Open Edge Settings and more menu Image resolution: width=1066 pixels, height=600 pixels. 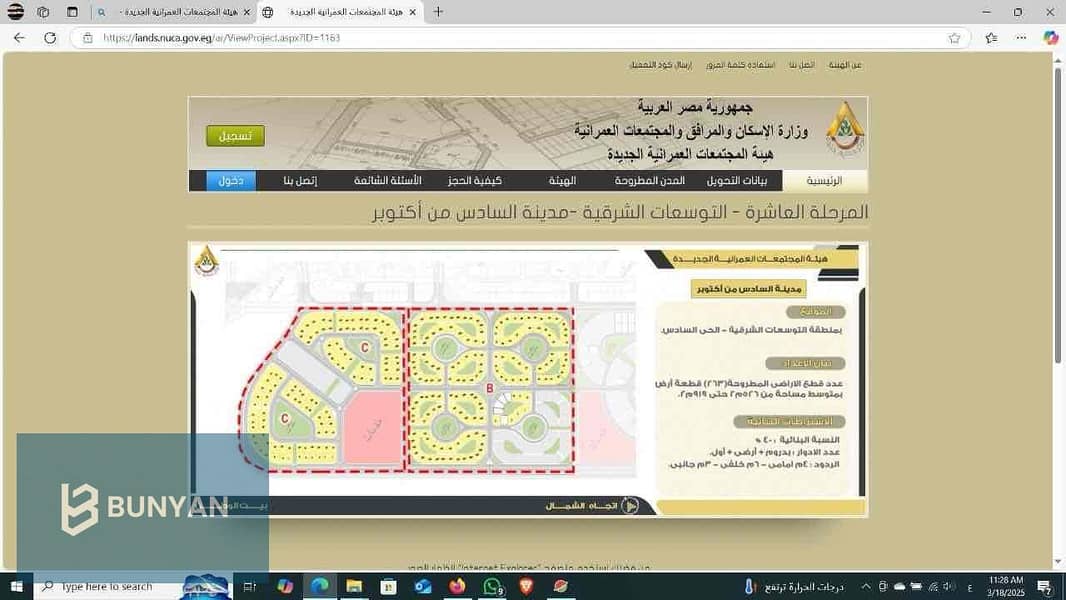pyautogui.click(x=1021, y=38)
